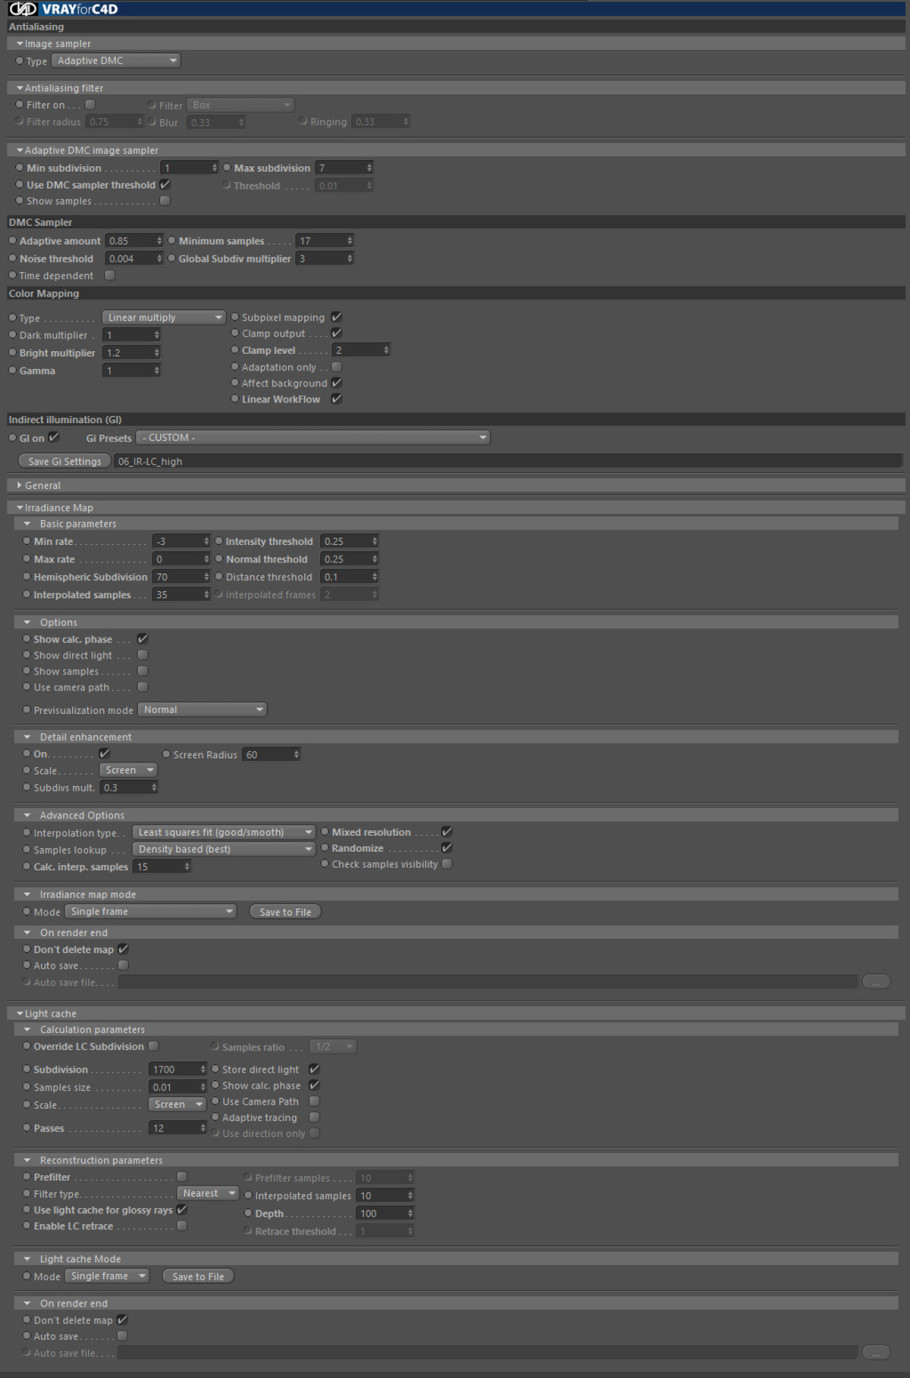
Task: Click Save Gi Settings button
Action: point(65,461)
